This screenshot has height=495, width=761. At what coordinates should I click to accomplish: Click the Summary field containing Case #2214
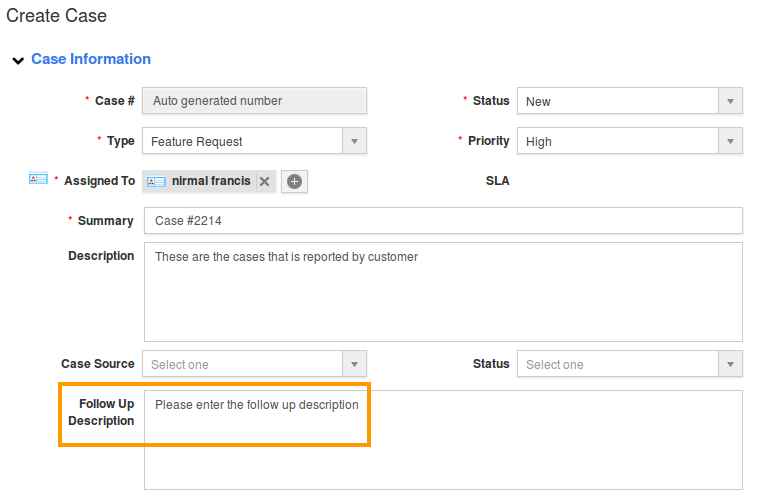click(442, 220)
